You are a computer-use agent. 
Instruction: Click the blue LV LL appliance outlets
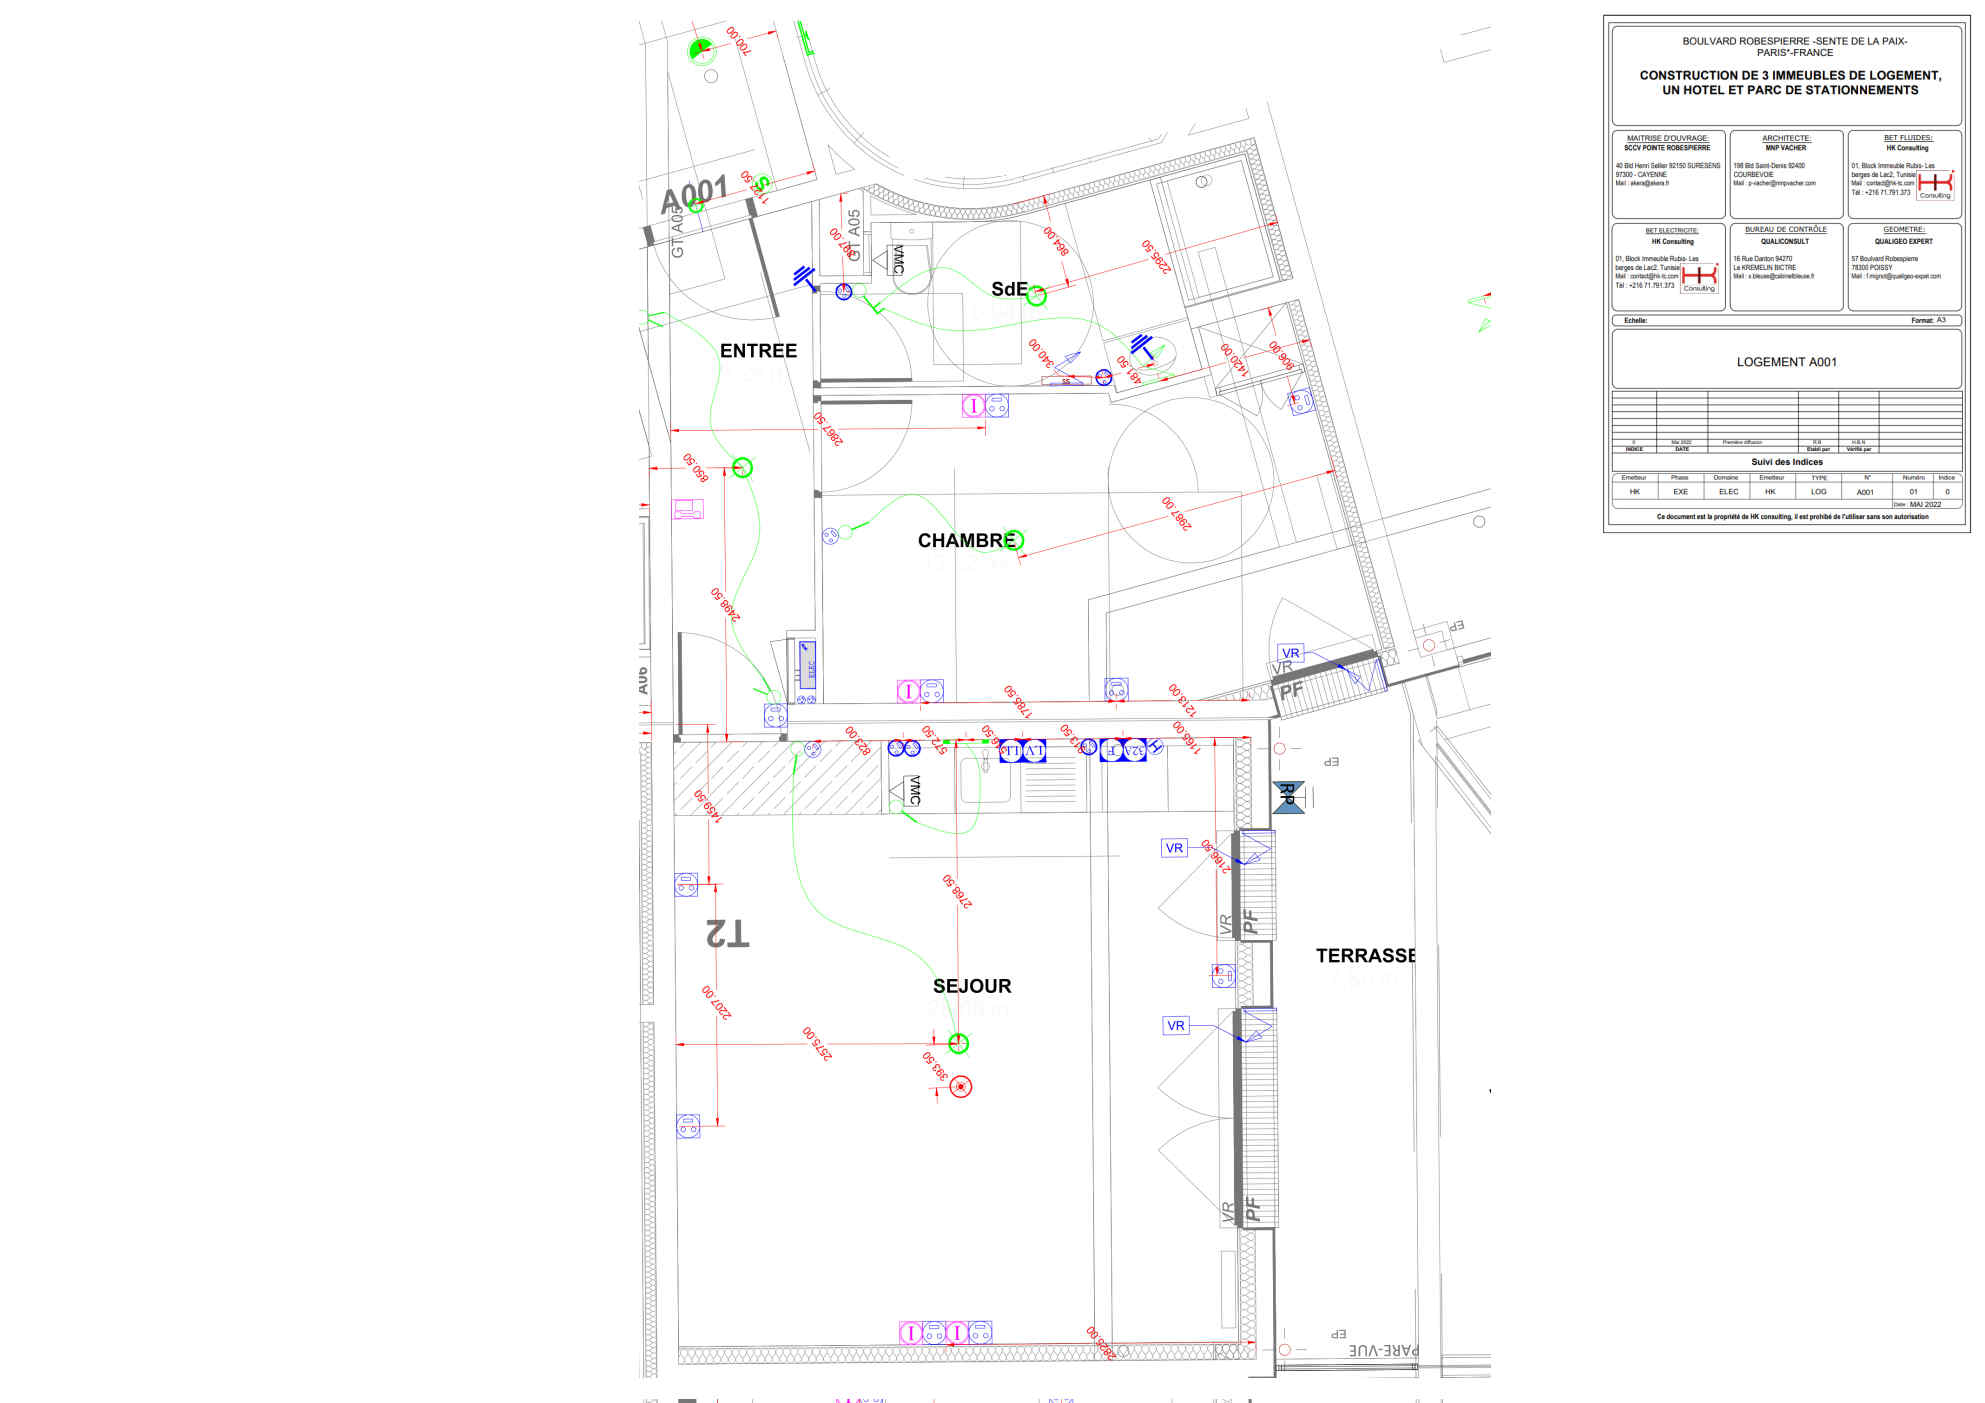pyautogui.click(x=1023, y=750)
